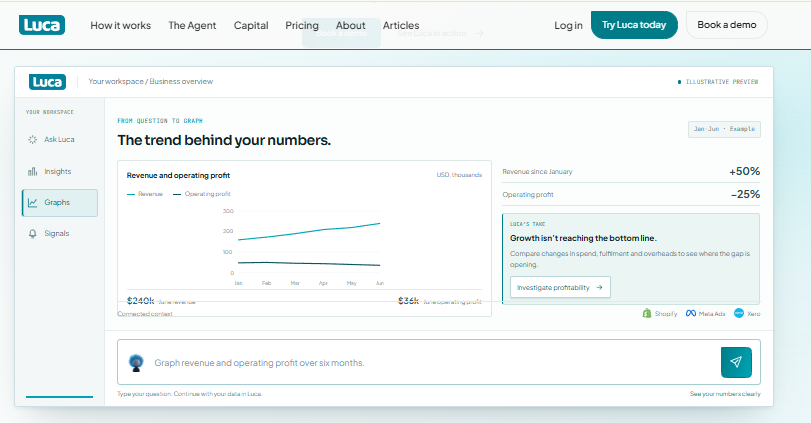811x423 pixels.
Task: Click Revenue since January label
Action: (537, 172)
